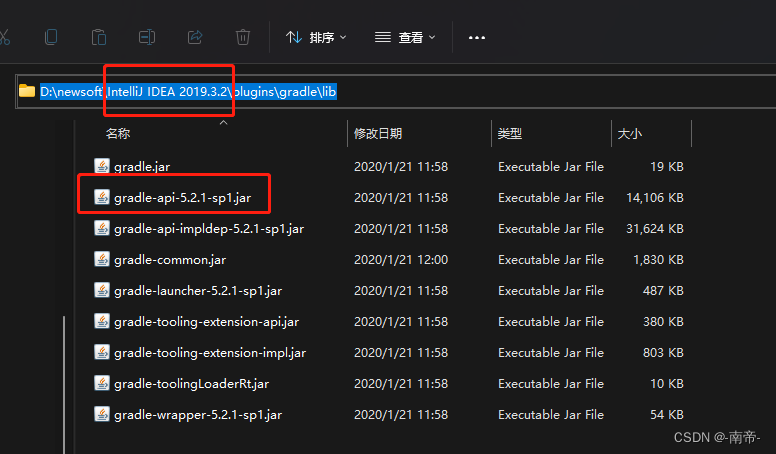Click the 487 KB size cell
This screenshot has height=454, width=776.
pyautogui.click(x=663, y=291)
